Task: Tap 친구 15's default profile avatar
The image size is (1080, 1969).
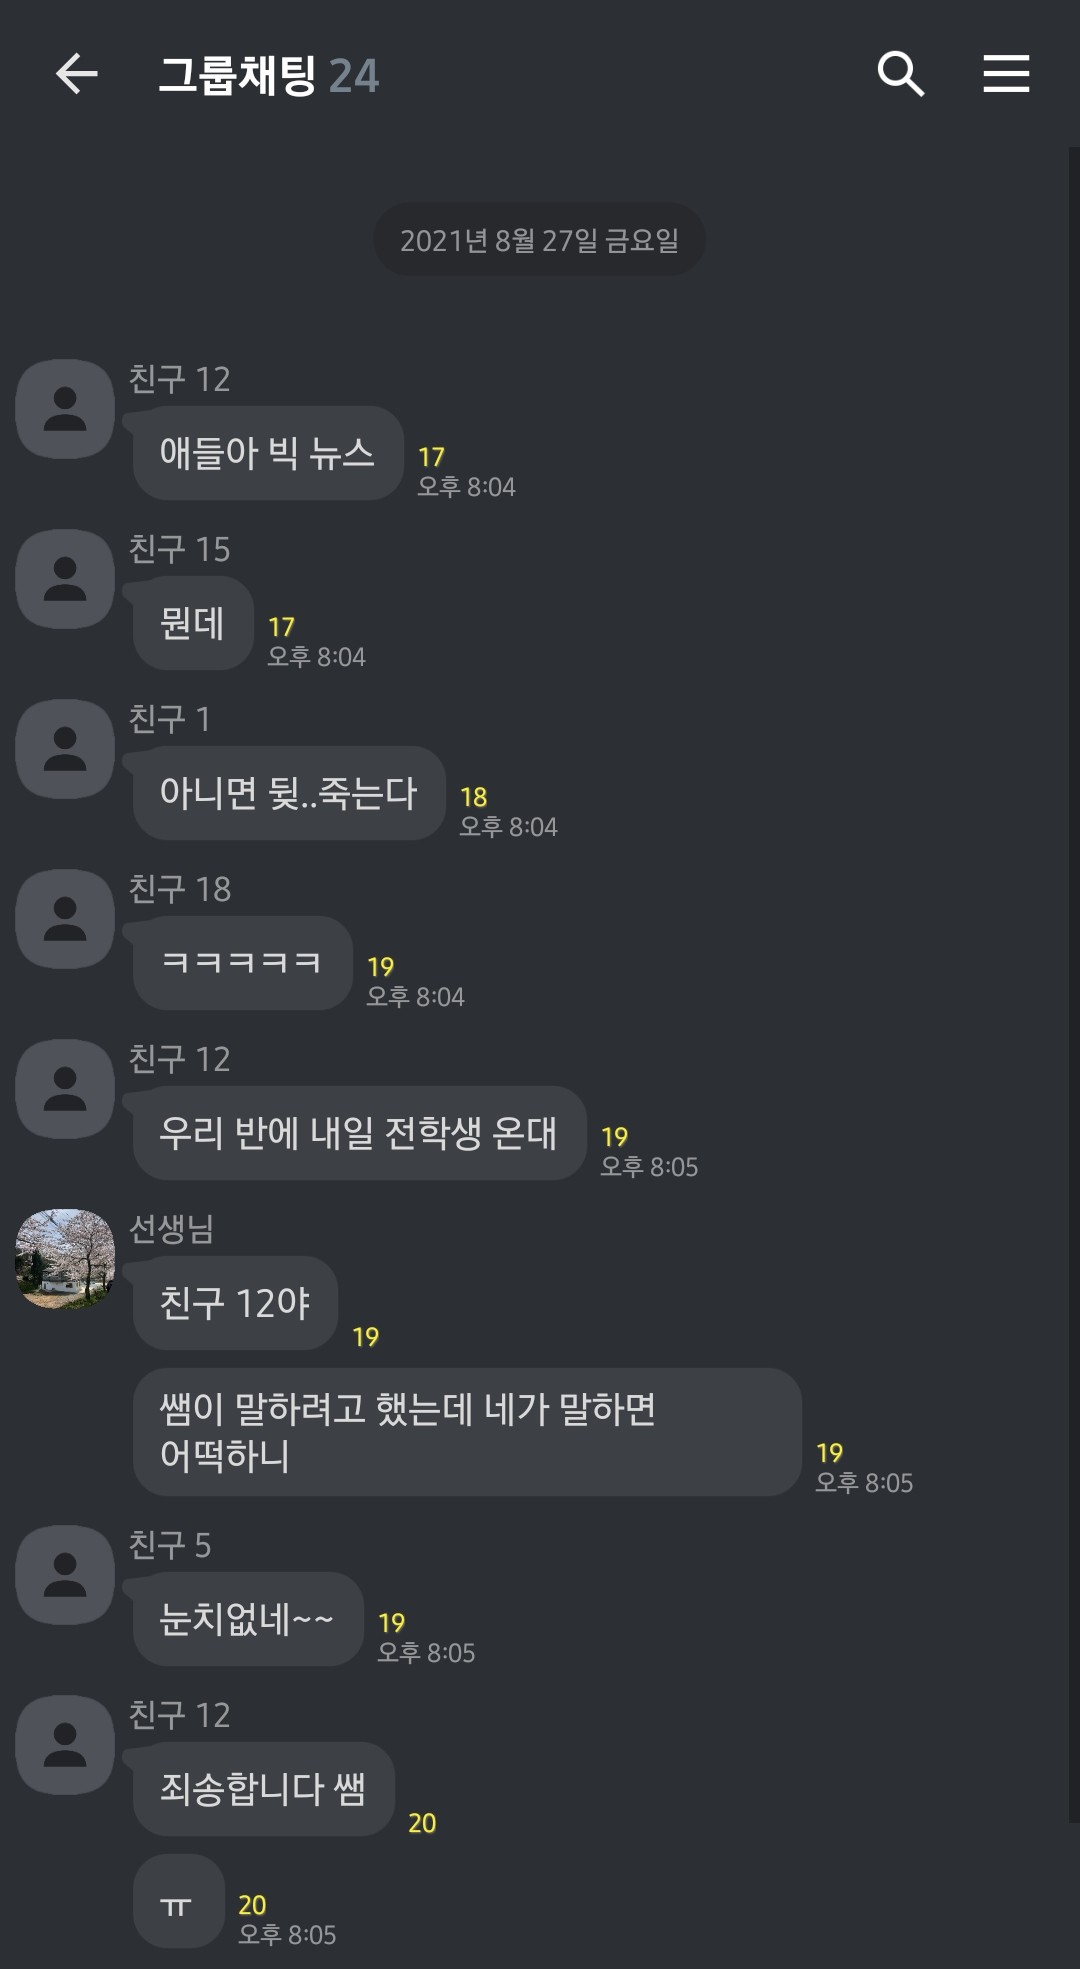Action: pos(65,579)
